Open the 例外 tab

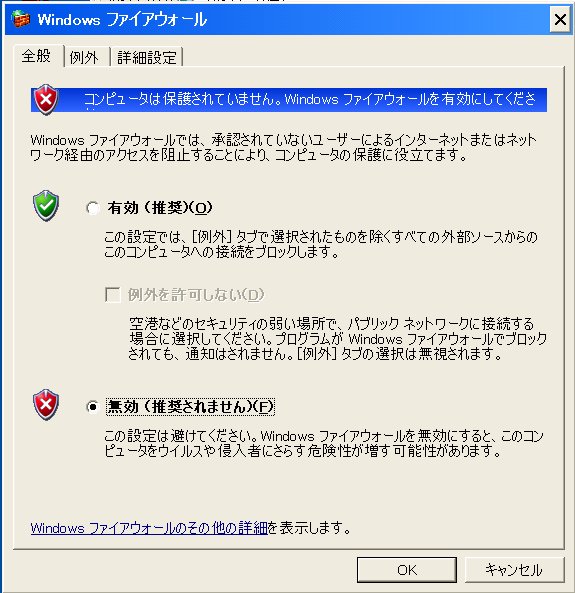[x=84, y=57]
